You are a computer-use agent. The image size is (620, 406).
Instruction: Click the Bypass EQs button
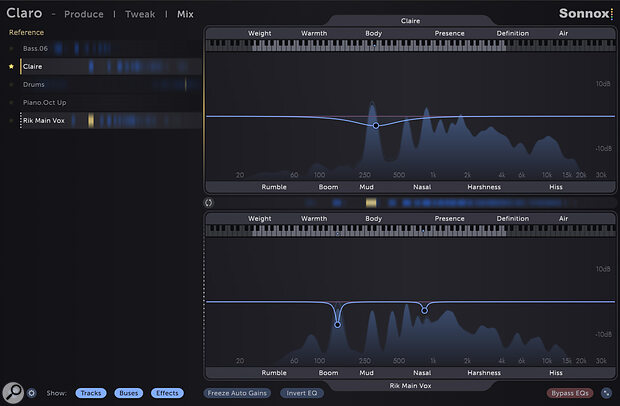click(x=570, y=393)
